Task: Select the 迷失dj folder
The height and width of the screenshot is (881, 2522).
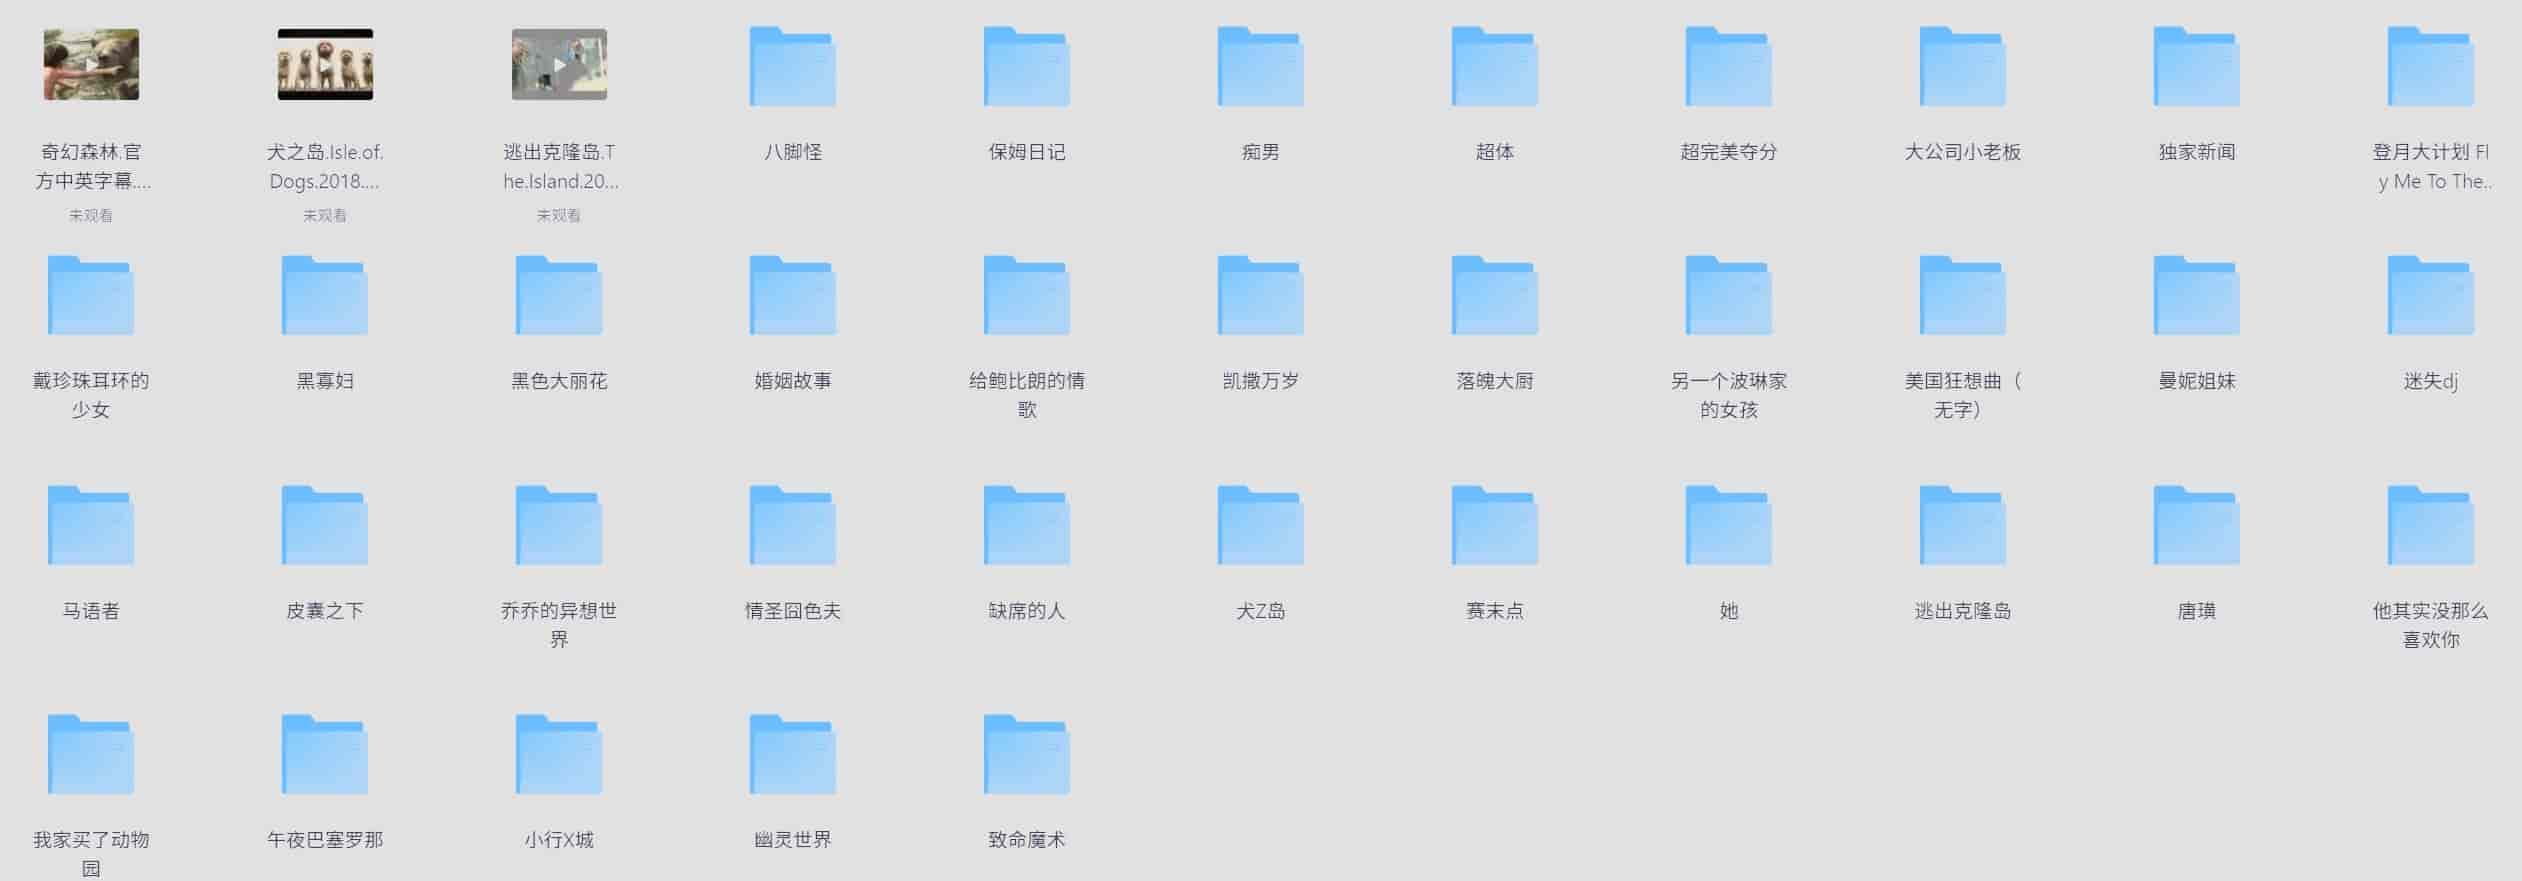Action: click(x=2430, y=297)
